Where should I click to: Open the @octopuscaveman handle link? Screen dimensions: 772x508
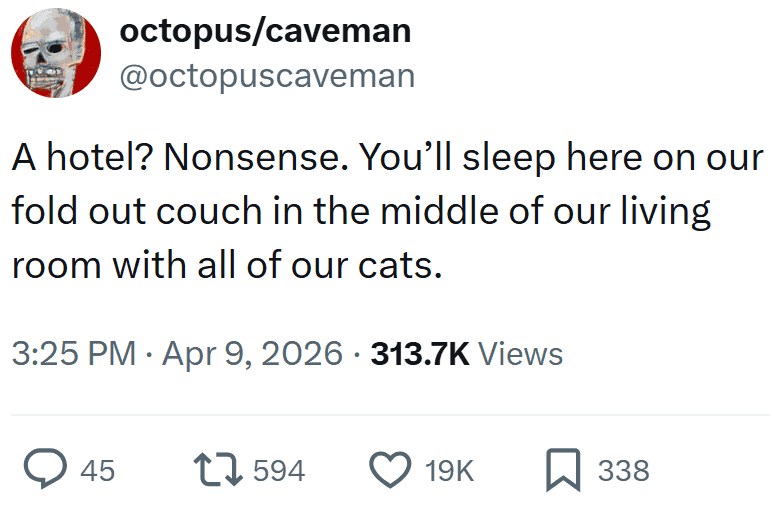coord(267,75)
